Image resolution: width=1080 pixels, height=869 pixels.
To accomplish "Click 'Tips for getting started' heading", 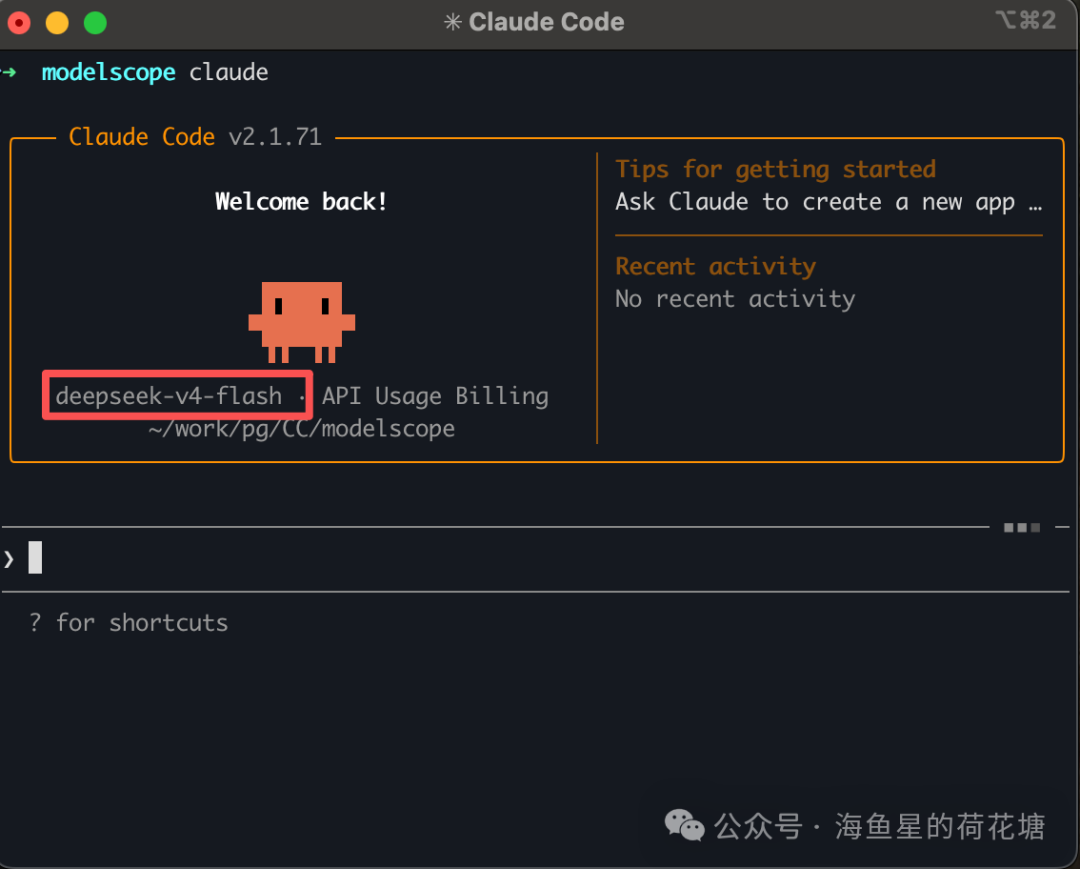I will 776,169.
